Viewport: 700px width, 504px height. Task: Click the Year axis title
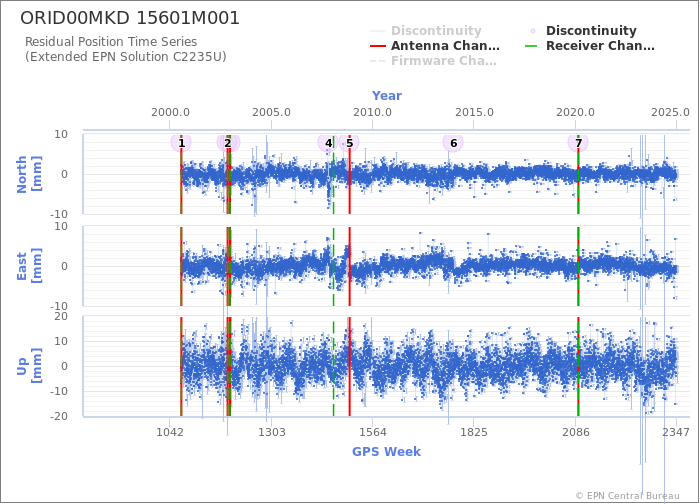click(x=387, y=96)
